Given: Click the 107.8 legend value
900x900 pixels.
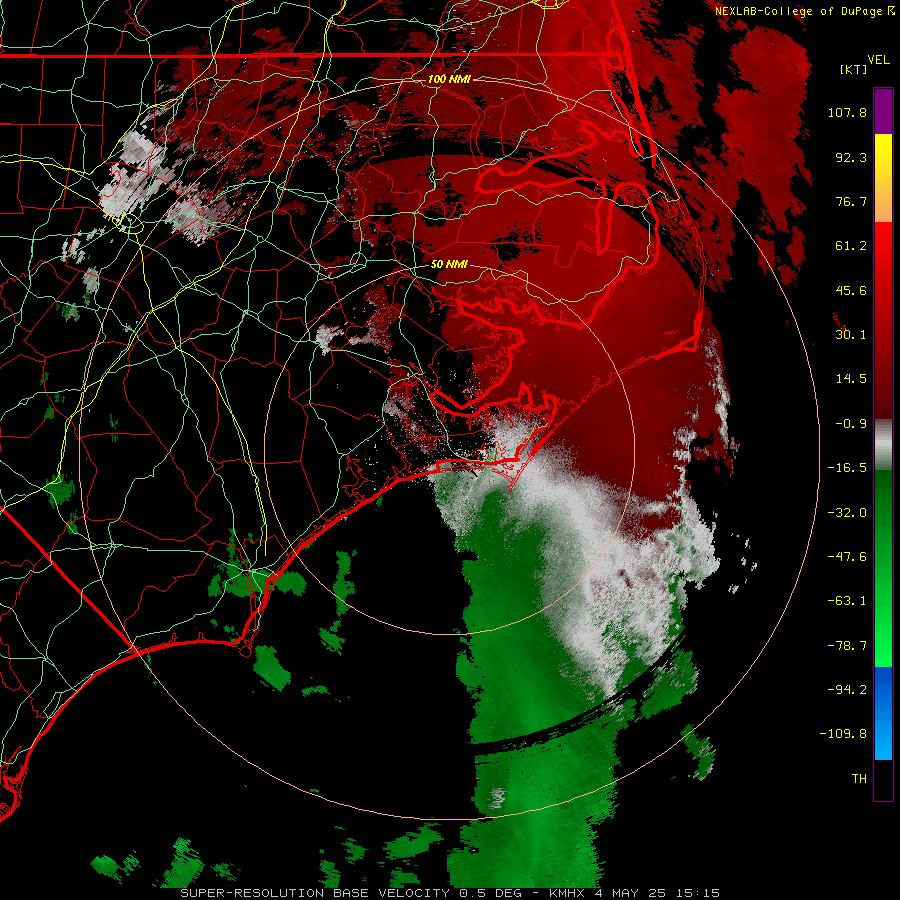Looking at the screenshot, I should [x=847, y=112].
